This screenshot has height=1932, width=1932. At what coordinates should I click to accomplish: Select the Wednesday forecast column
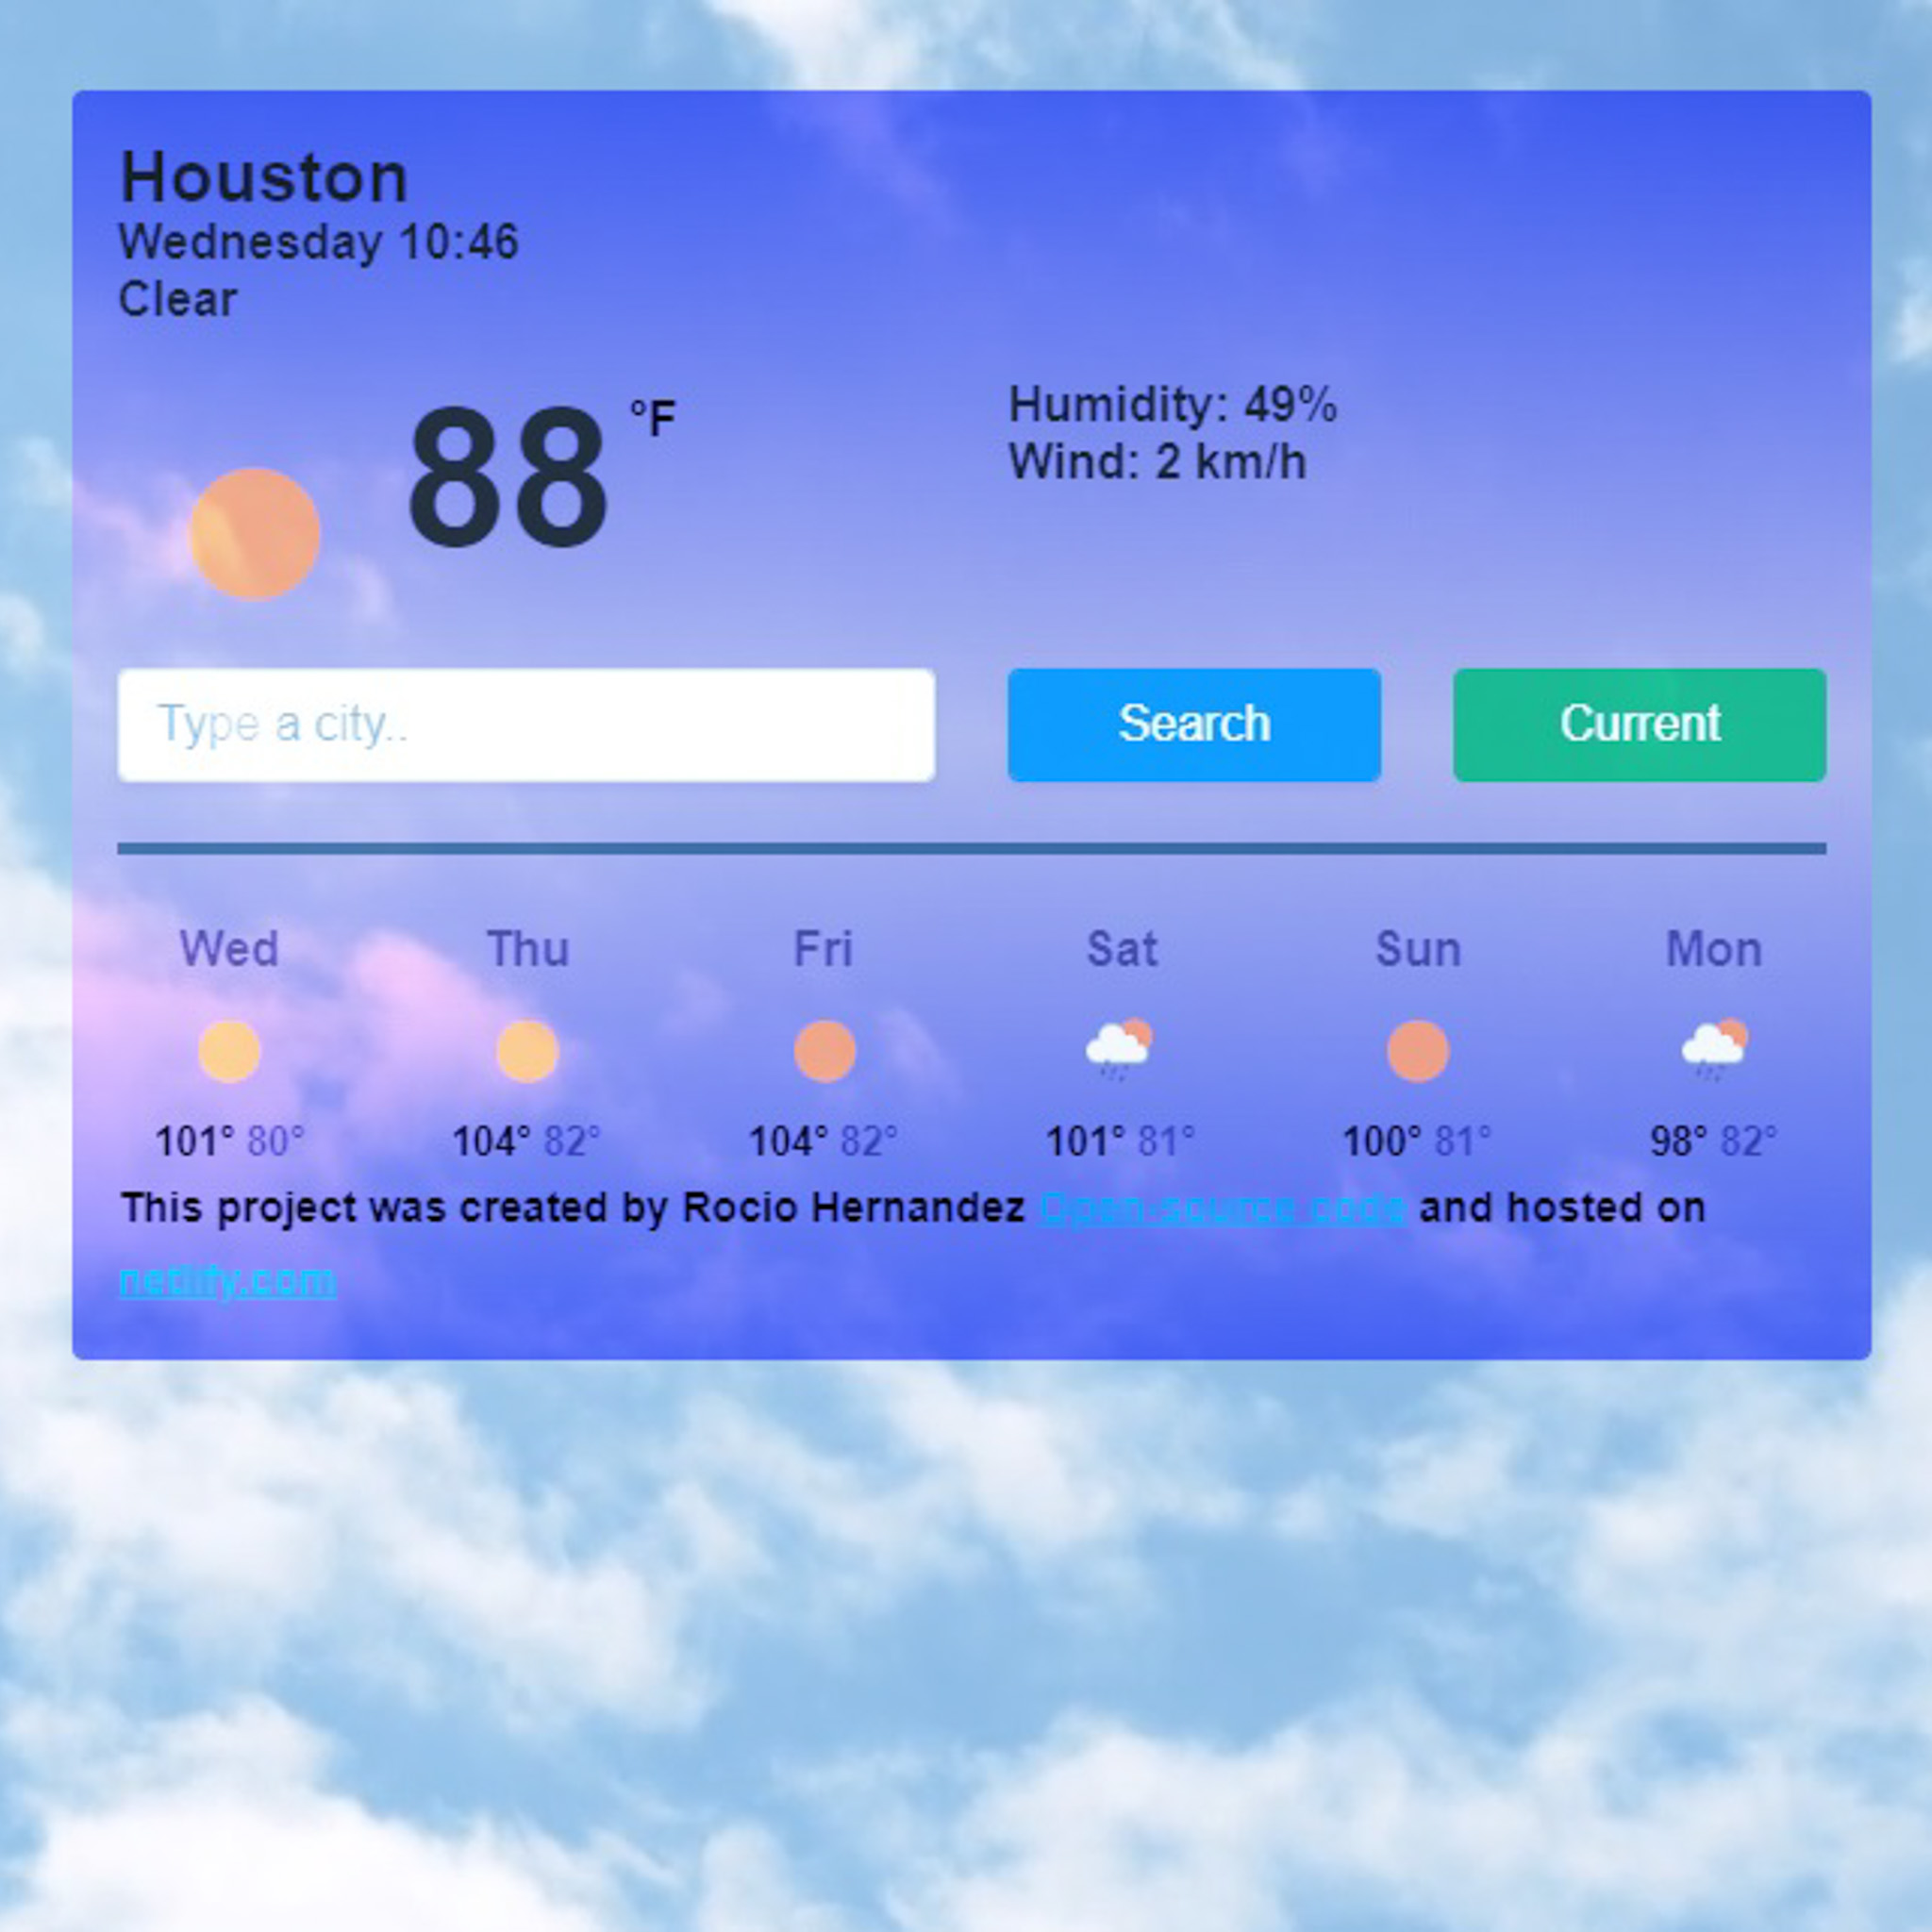coord(228,1042)
